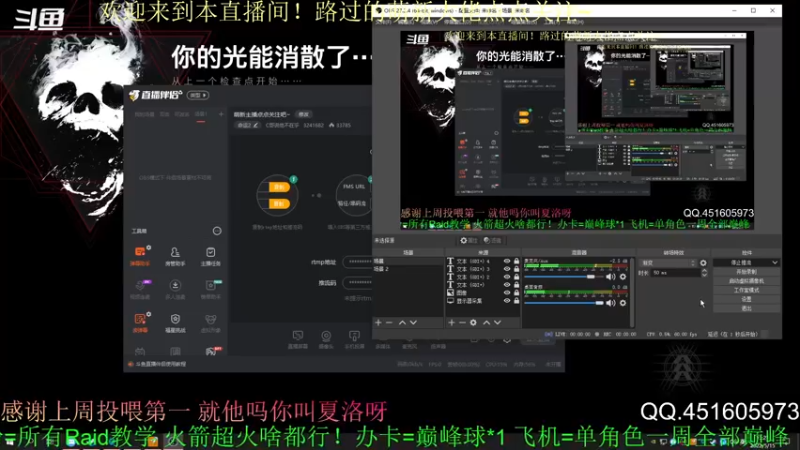This screenshot has height=450, width=800.
Task: Hide the 文本 (GDI+) 3 source
Action: coord(507,269)
